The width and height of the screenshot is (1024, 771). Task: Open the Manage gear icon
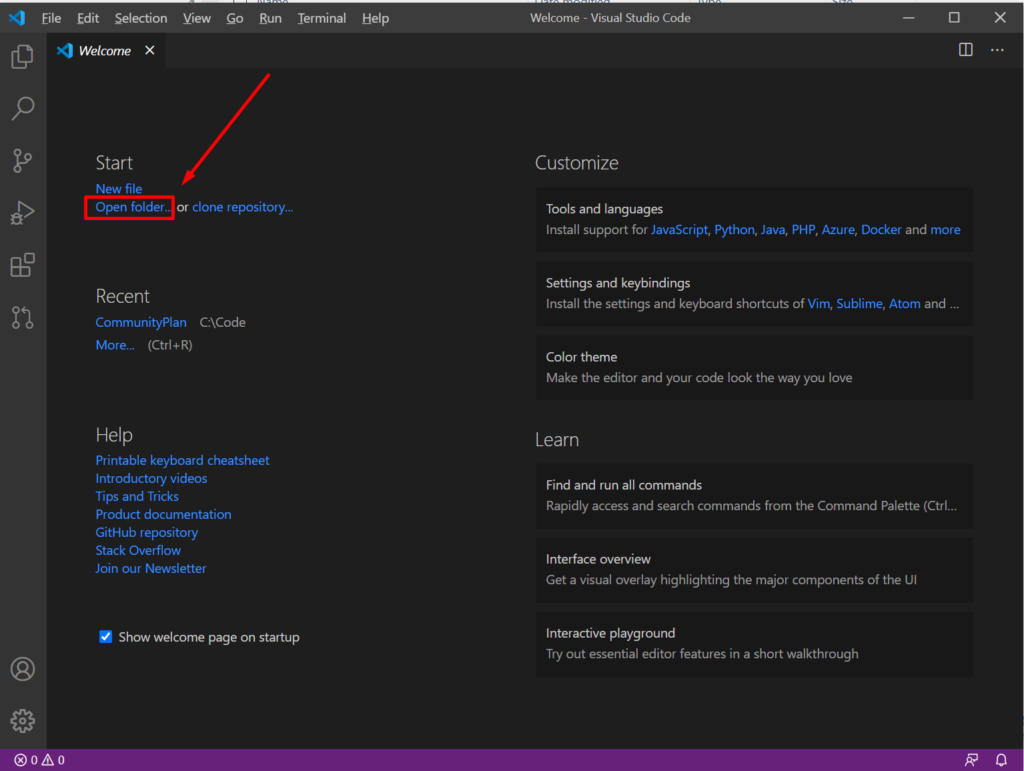click(x=22, y=721)
